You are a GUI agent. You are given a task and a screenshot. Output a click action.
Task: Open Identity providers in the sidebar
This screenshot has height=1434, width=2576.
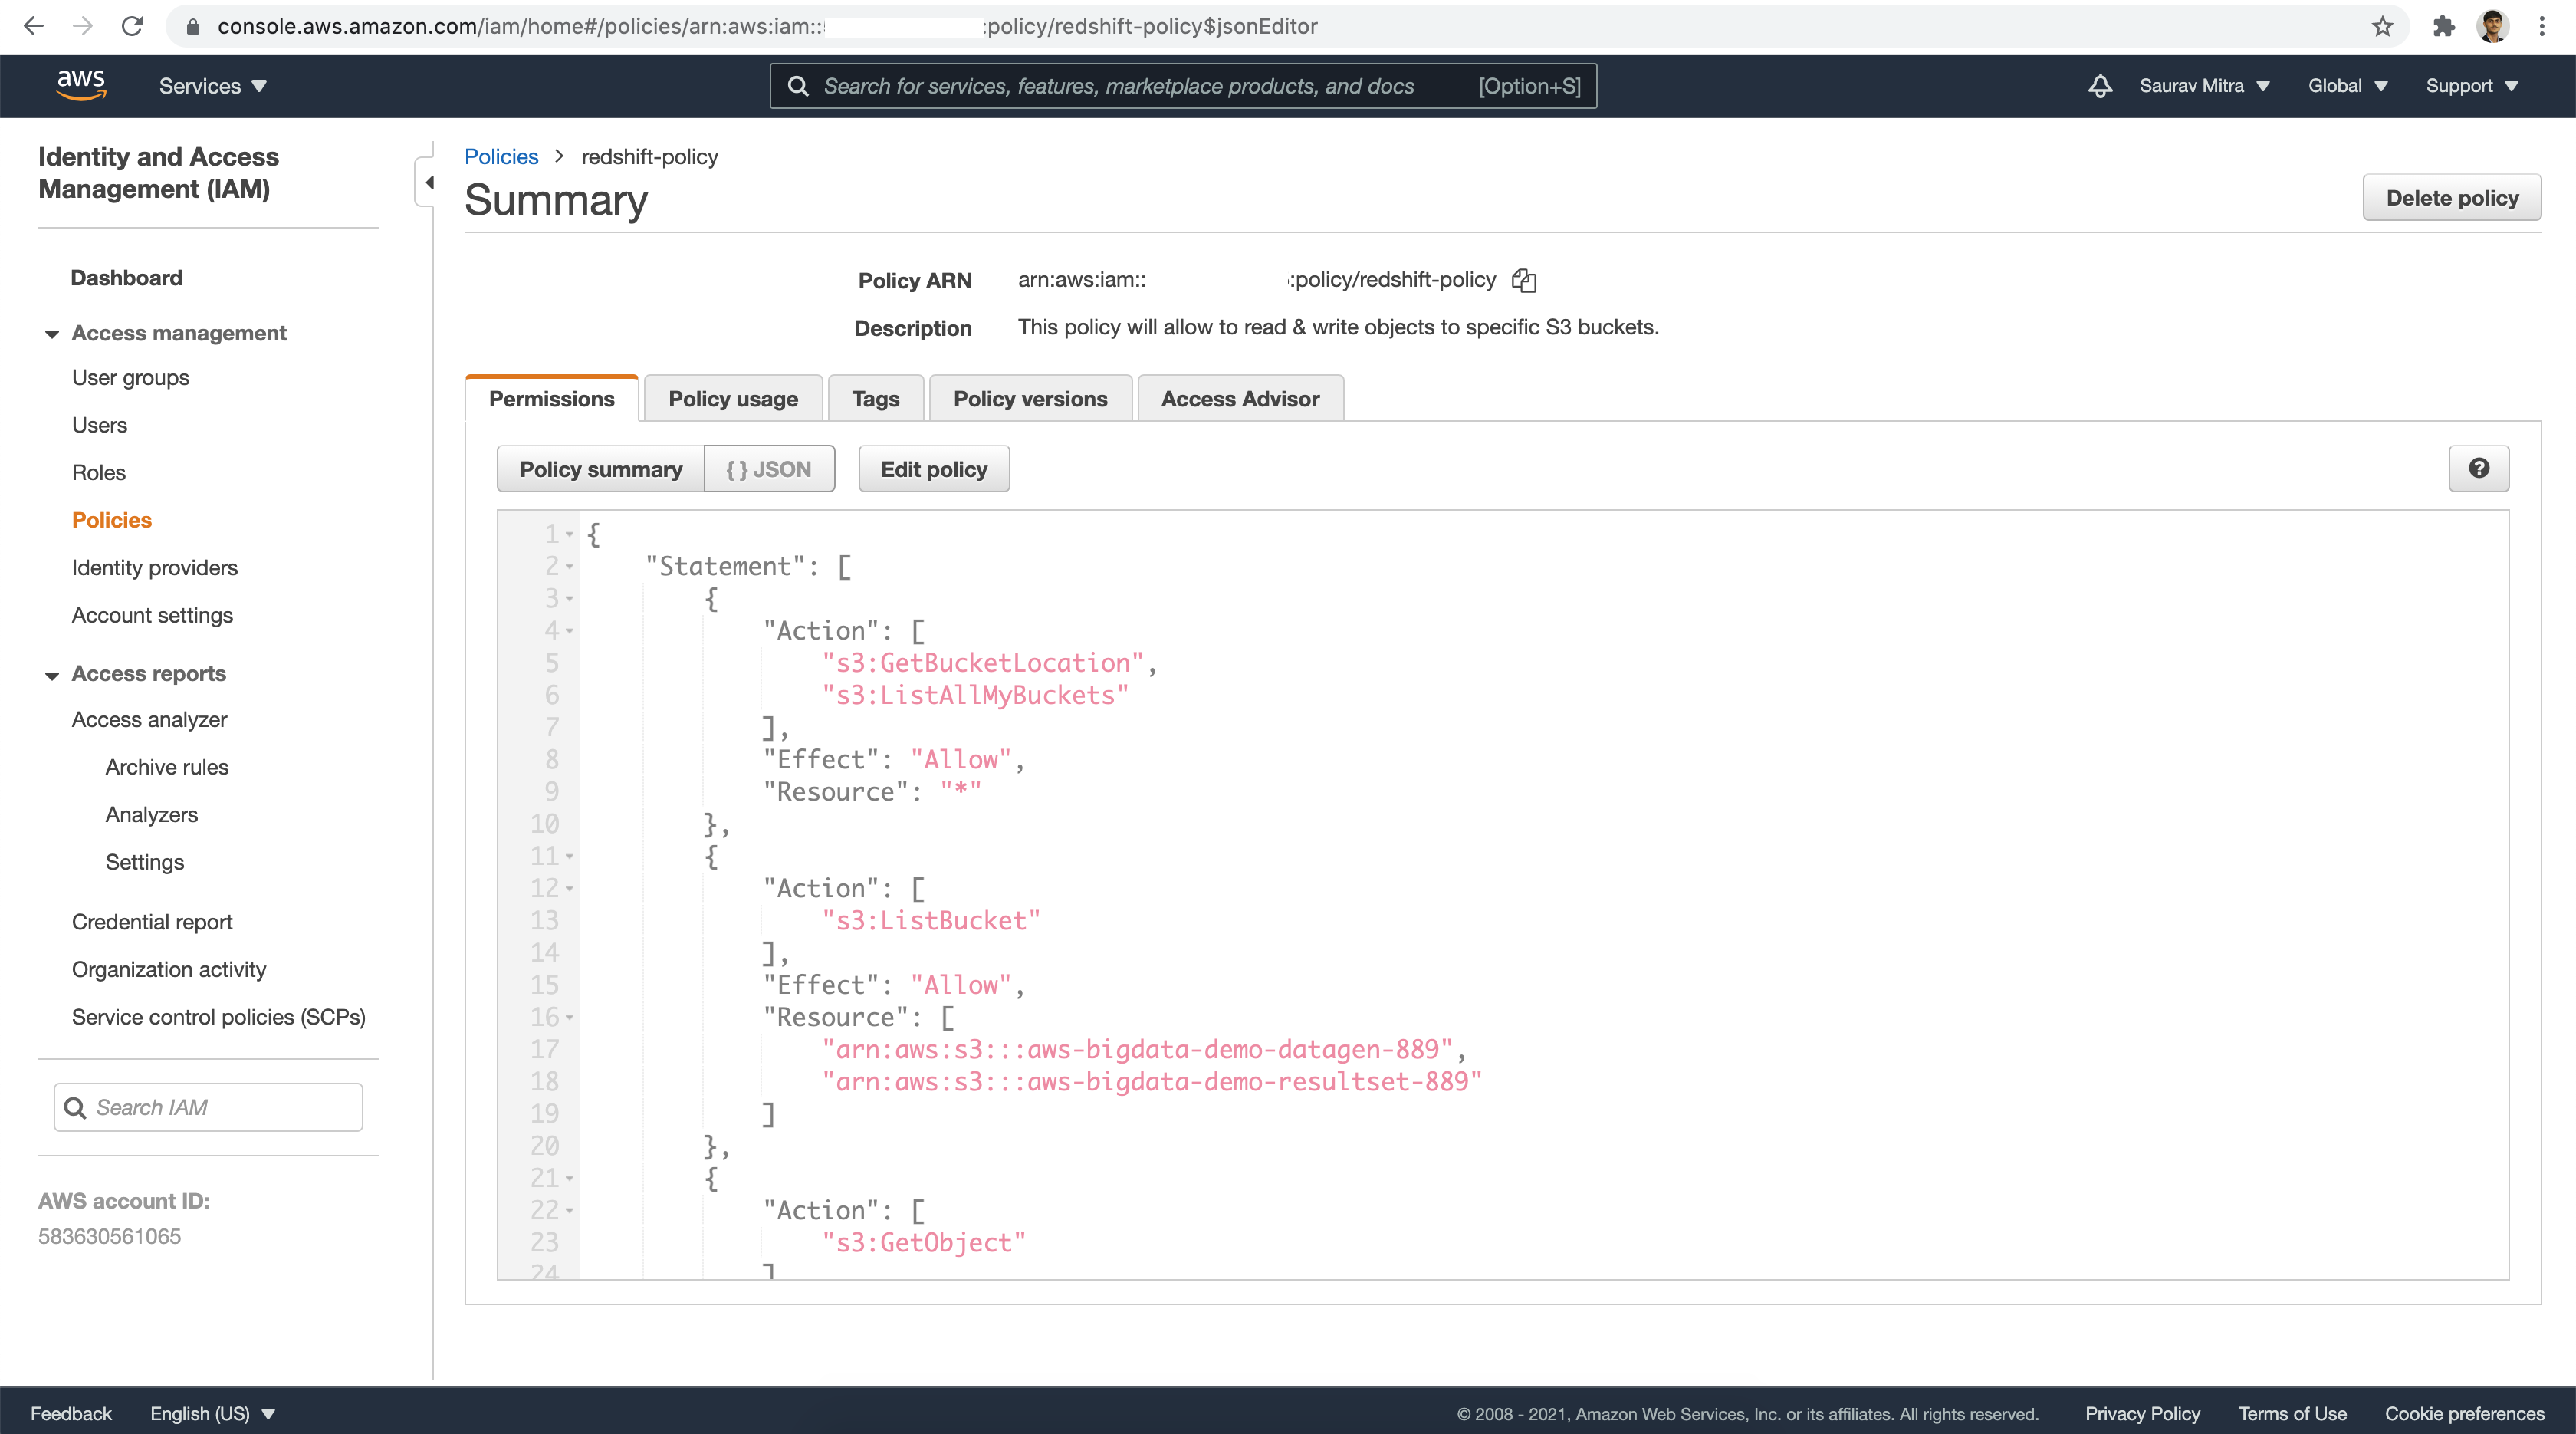click(x=154, y=568)
